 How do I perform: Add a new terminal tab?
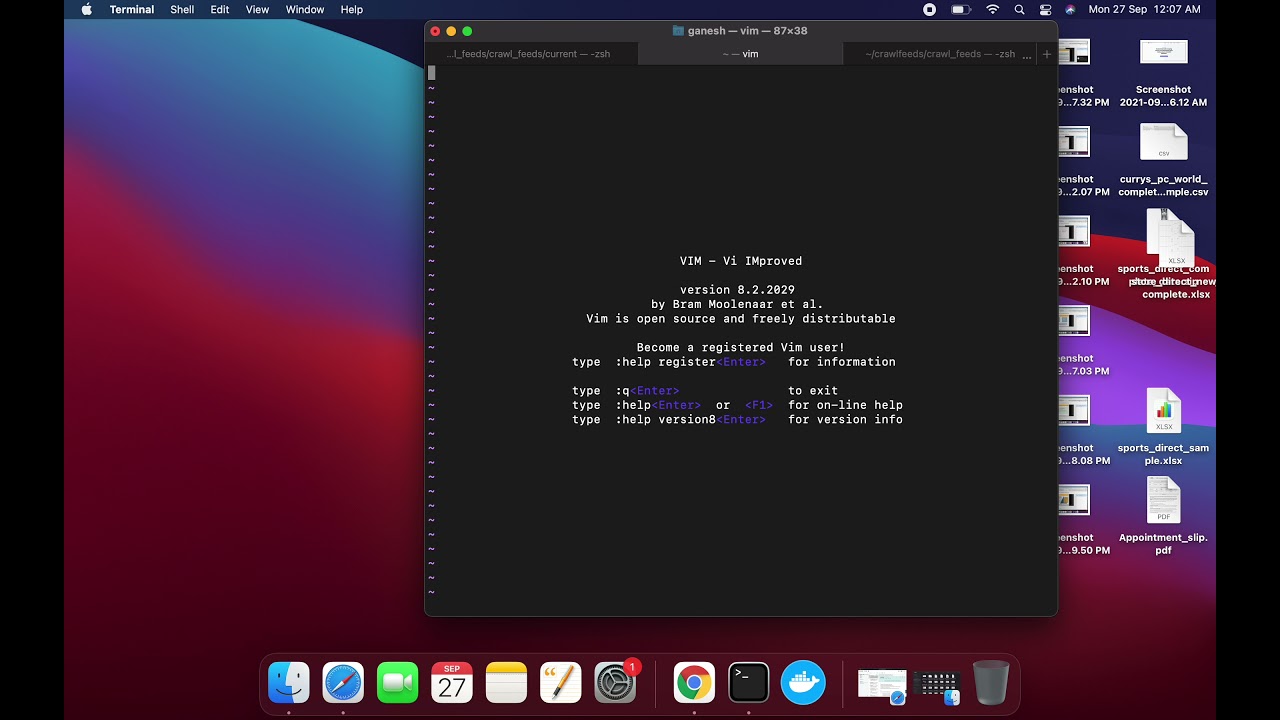[1047, 54]
